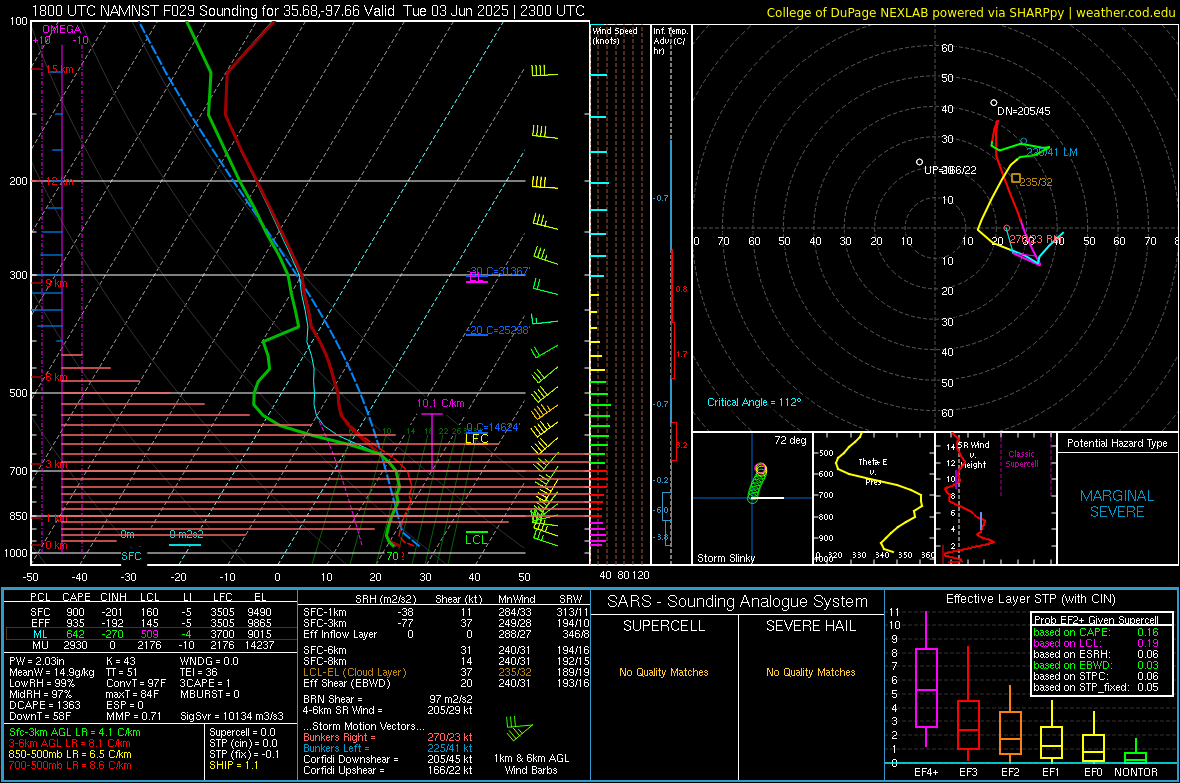Click the Inf. Temp. Adv. header
The height and width of the screenshot is (783, 1180).
click(x=670, y=41)
